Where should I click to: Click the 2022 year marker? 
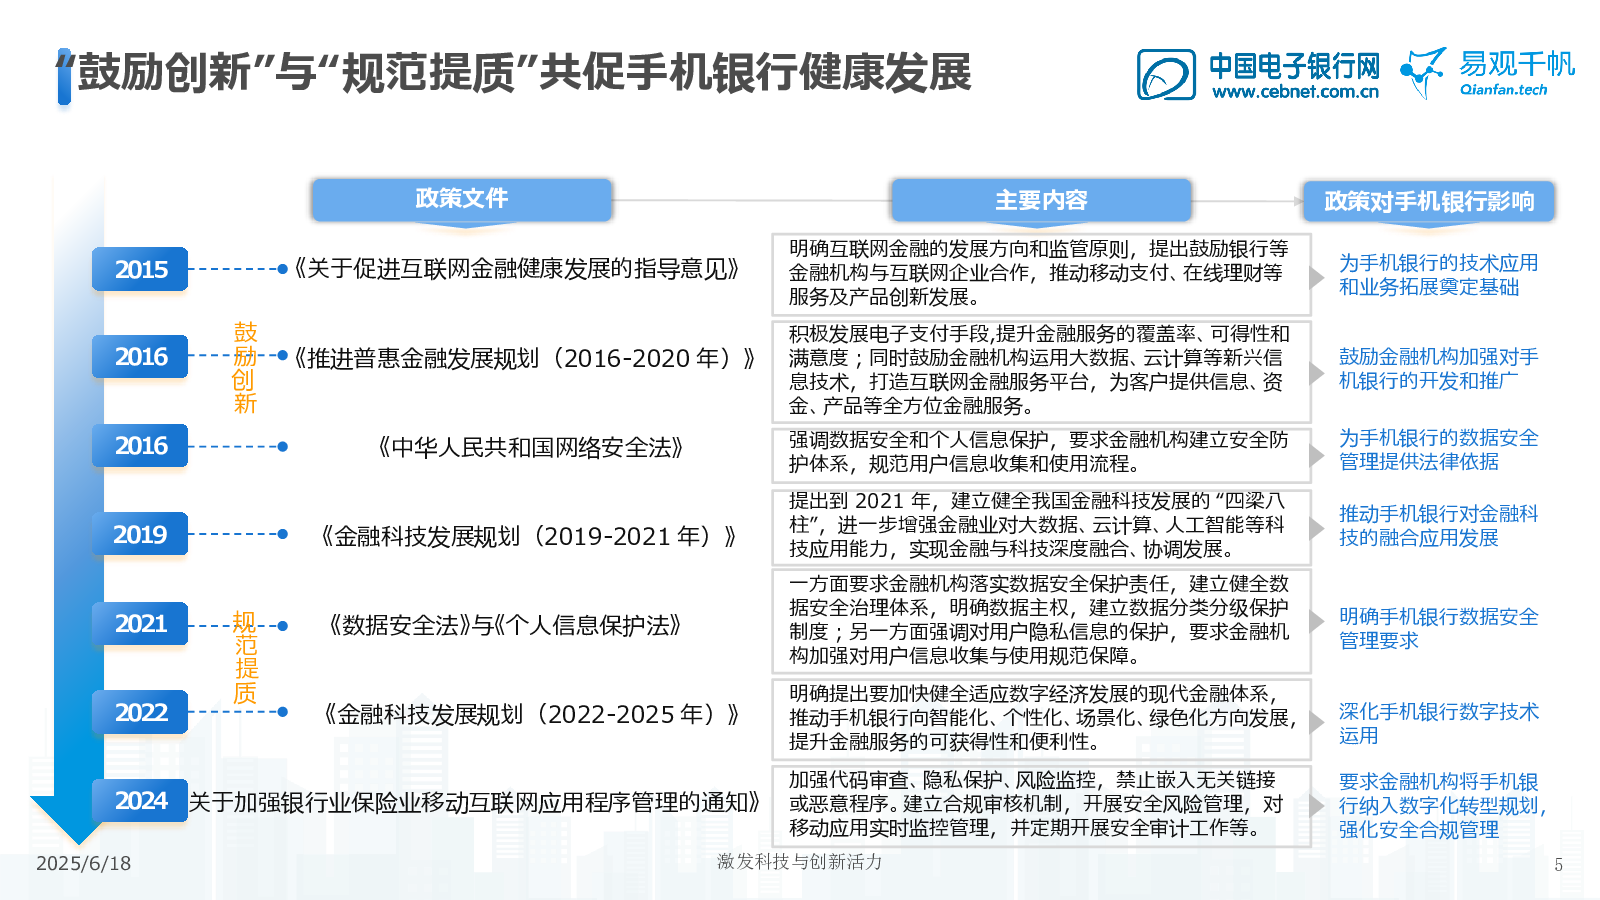[140, 712]
